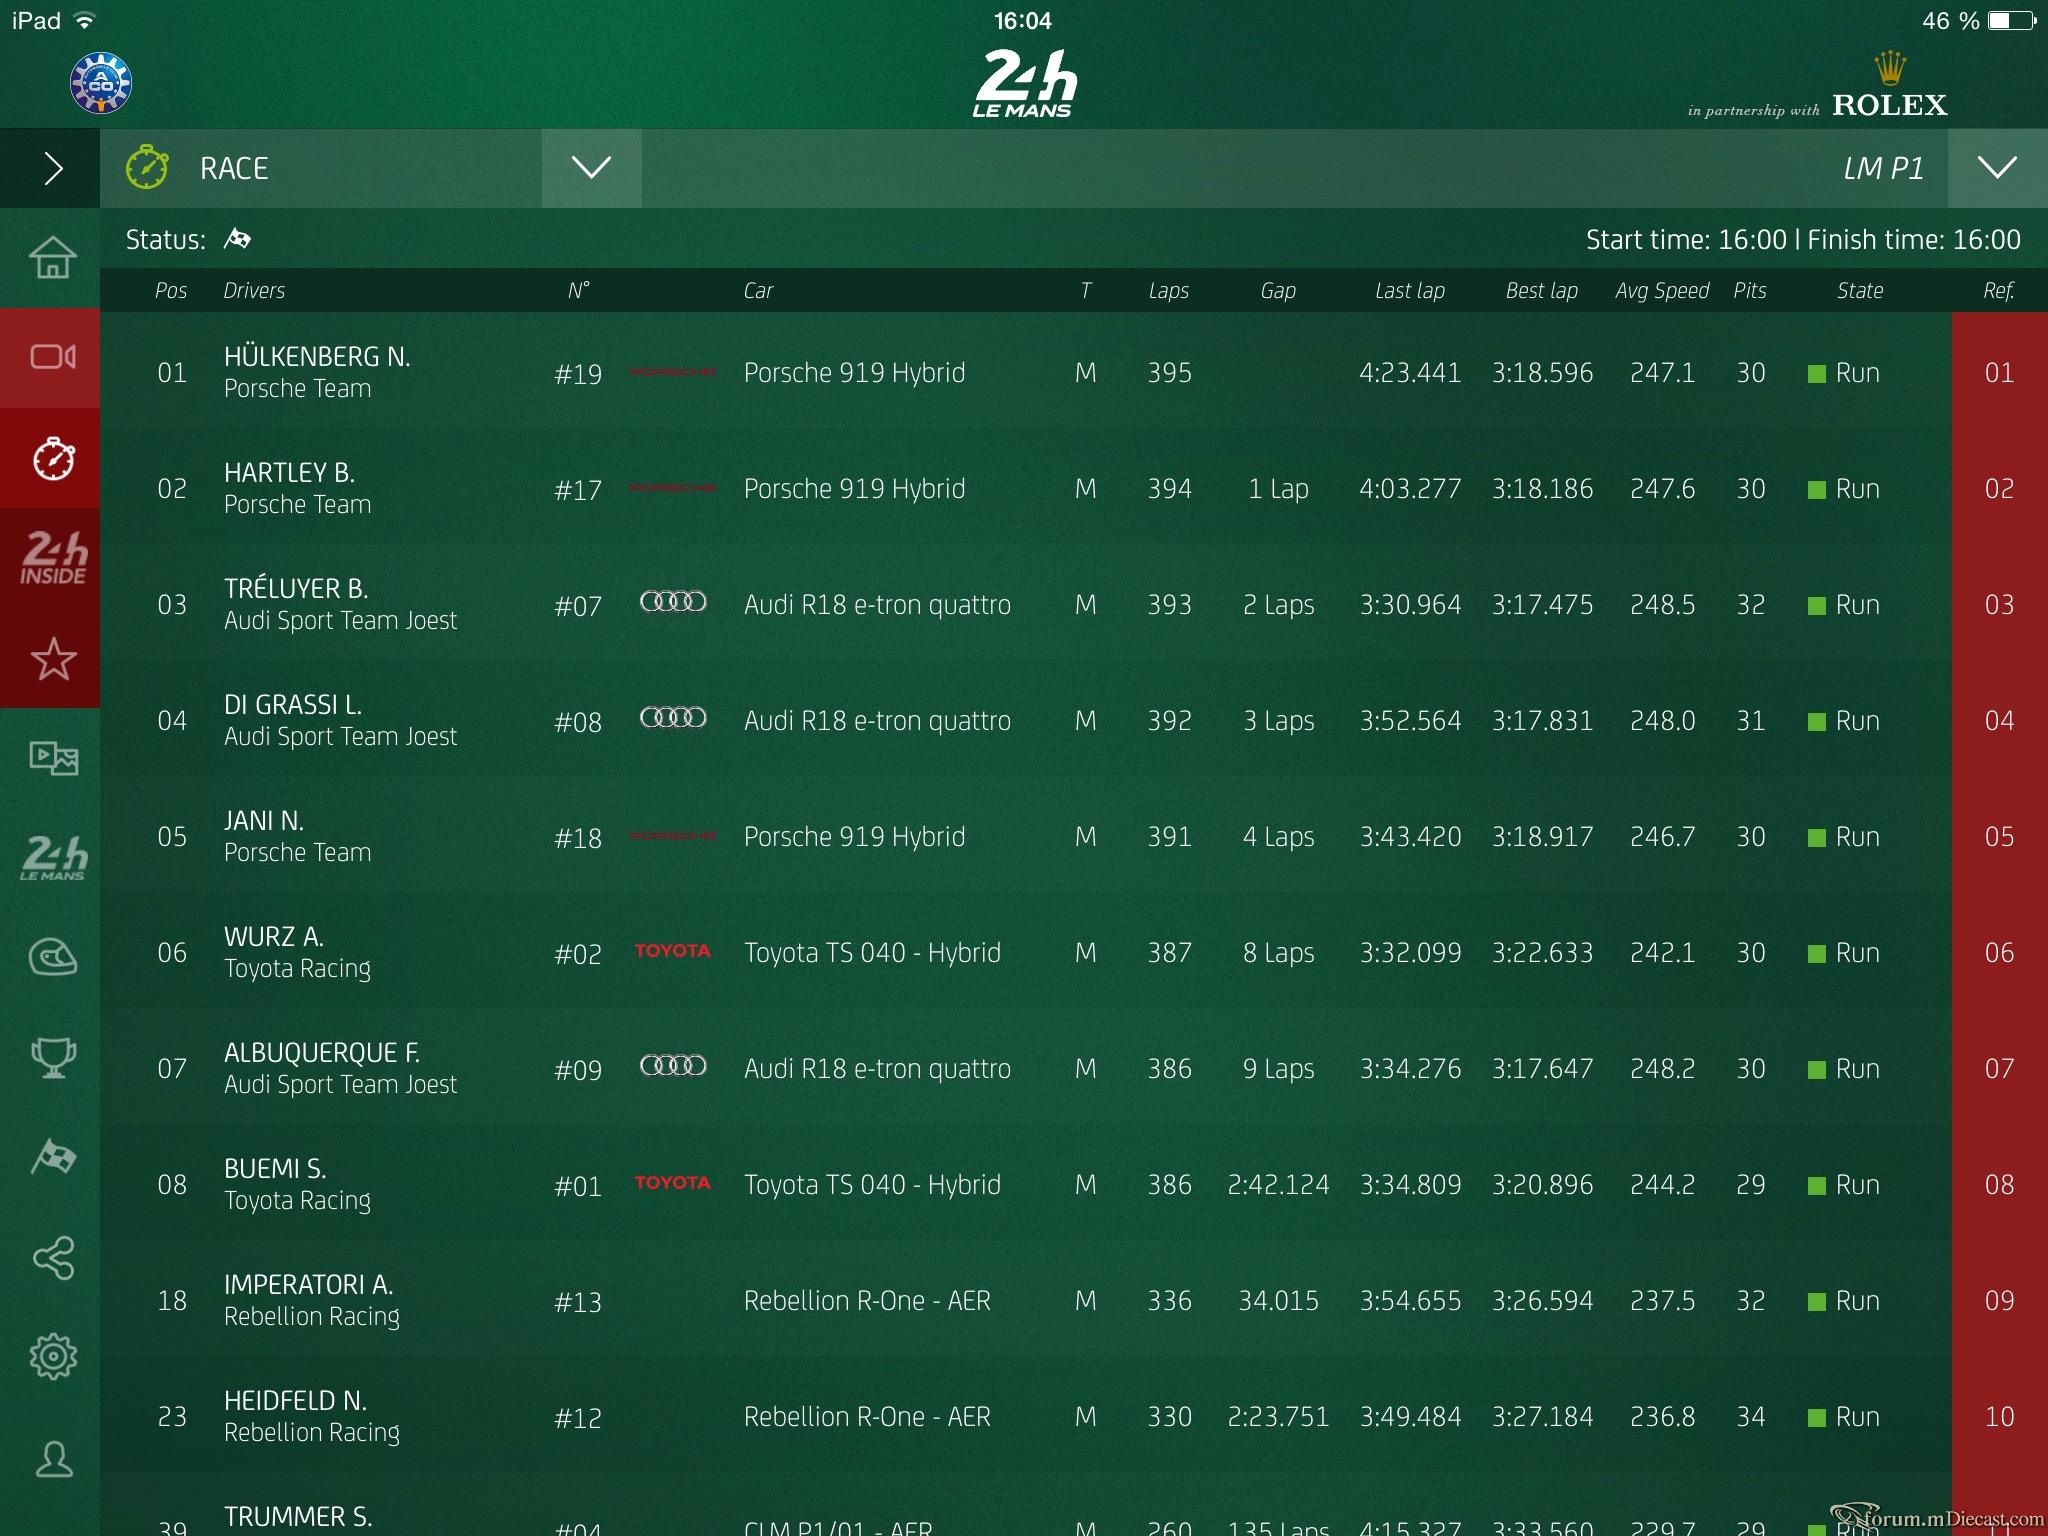Select DI GRASSI L. driver entry
This screenshot has height=1536, width=2048.
(293, 705)
